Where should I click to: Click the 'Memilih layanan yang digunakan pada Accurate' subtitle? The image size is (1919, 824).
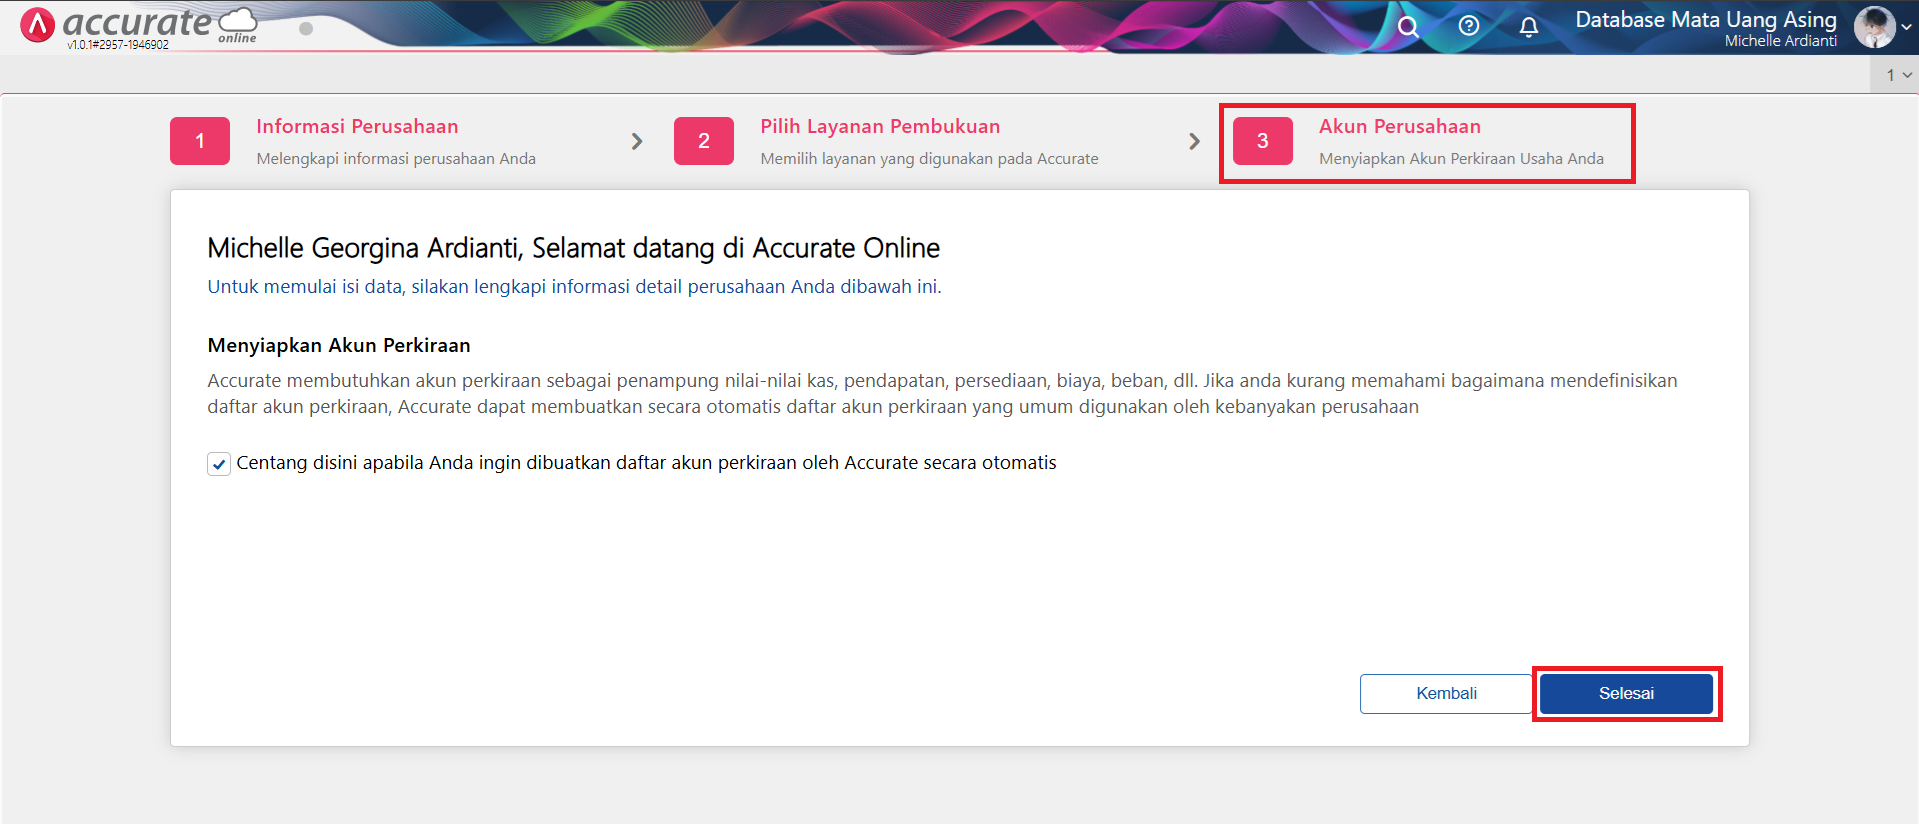click(x=929, y=159)
